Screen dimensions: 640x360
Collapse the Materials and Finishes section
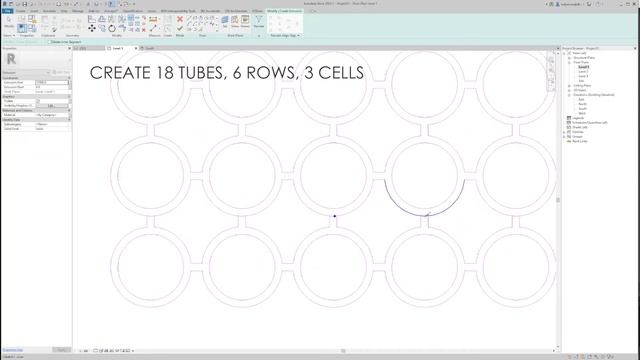[x=69, y=110]
